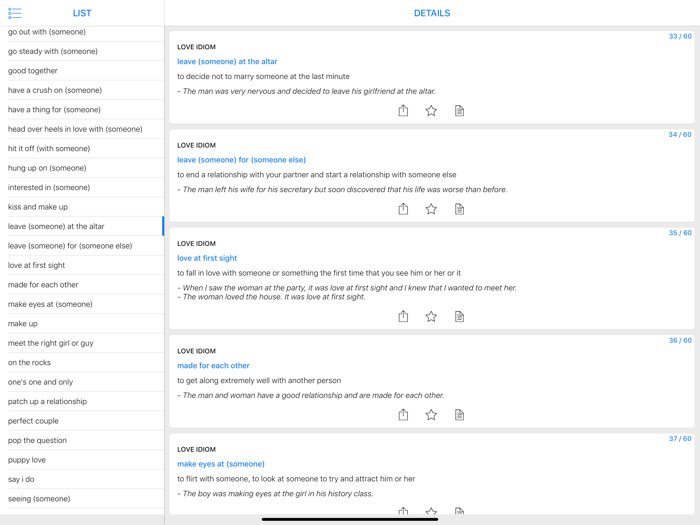Screen dimensions: 700x525
Task: Open the 'made for each other' blue title
Action: pyautogui.click(x=213, y=366)
